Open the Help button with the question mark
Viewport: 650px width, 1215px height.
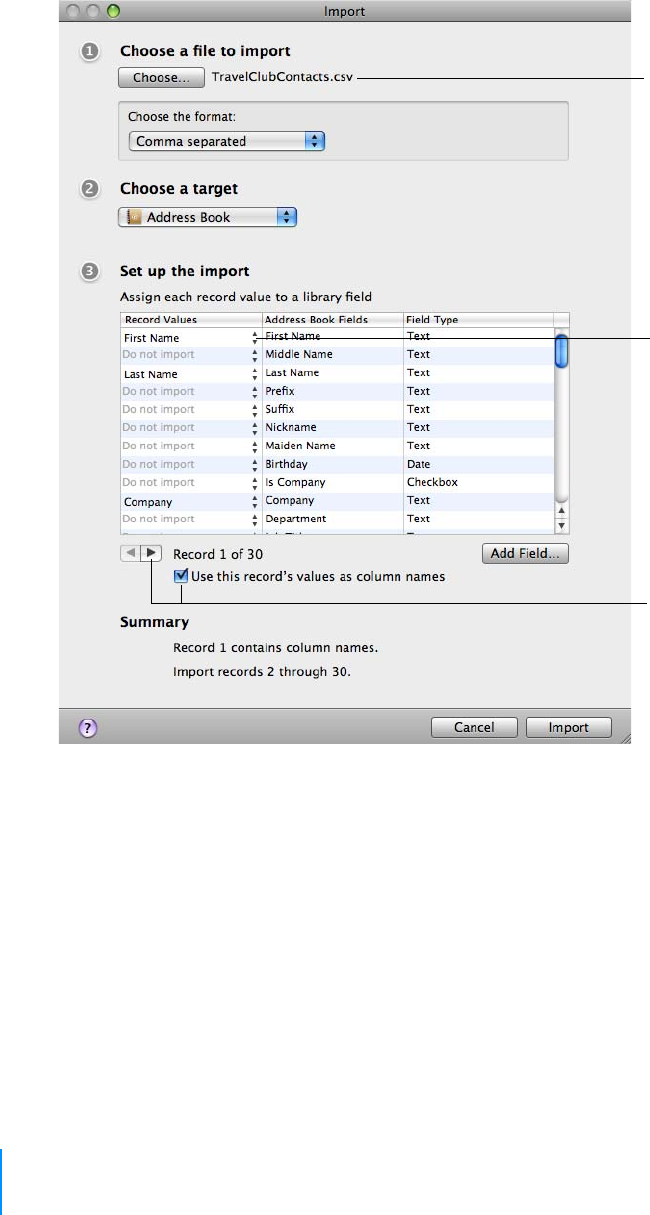[x=87, y=727]
